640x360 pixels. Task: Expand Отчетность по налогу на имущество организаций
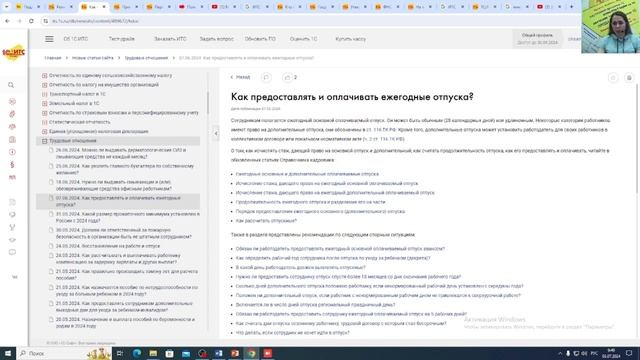[x=44, y=85]
